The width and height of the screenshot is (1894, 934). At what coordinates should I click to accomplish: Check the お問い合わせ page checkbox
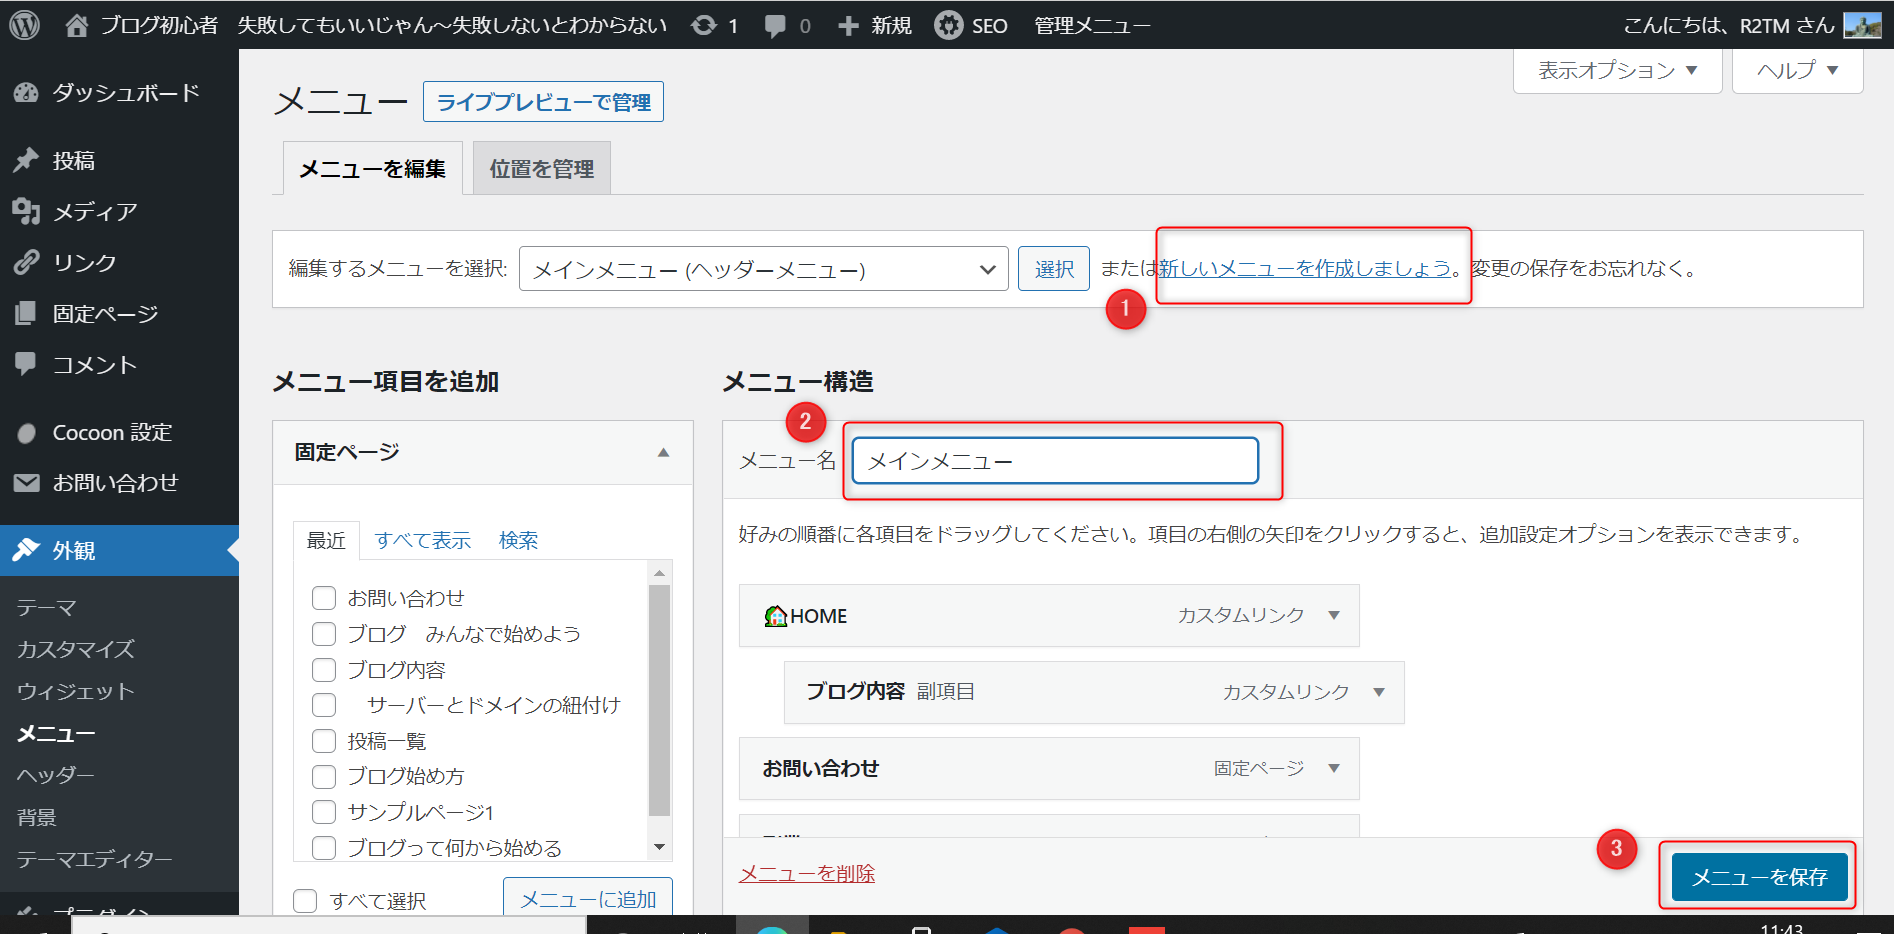[x=324, y=598]
